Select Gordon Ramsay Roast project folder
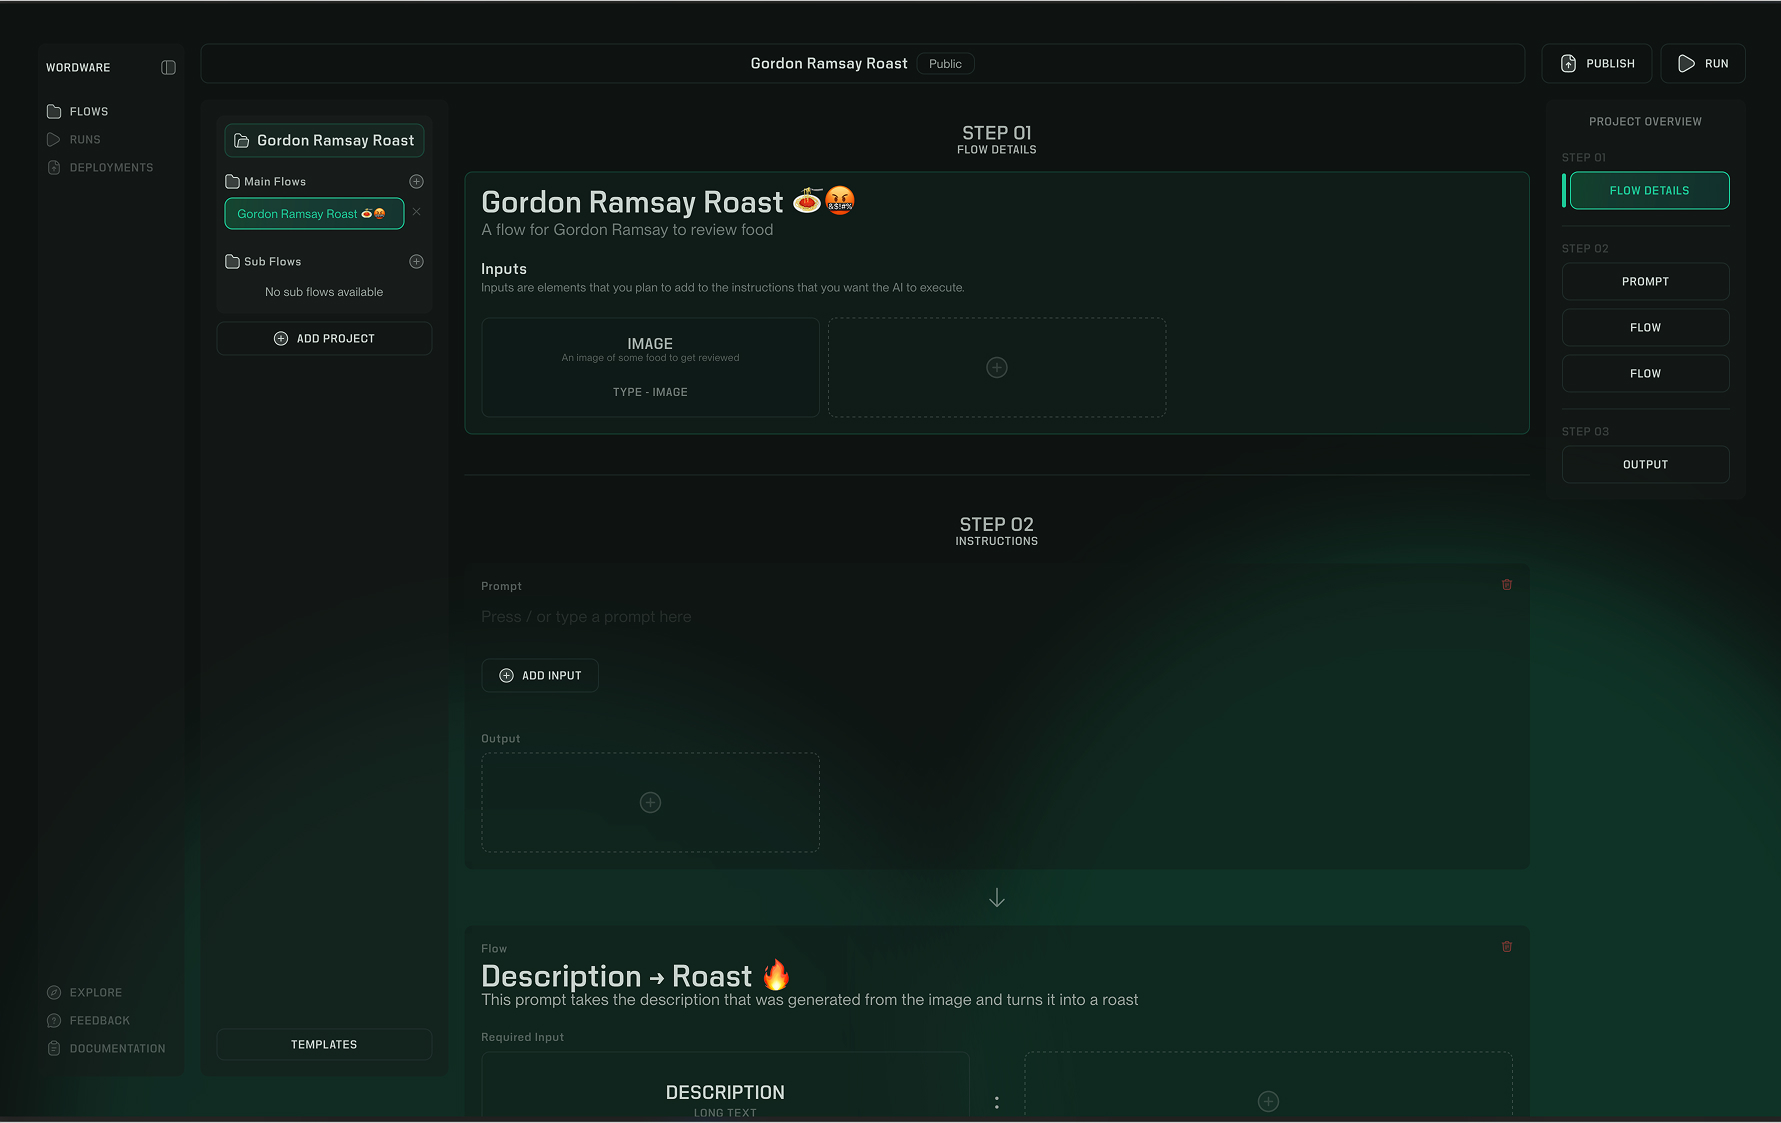Screen dimensions: 1781x1123 coord(324,140)
